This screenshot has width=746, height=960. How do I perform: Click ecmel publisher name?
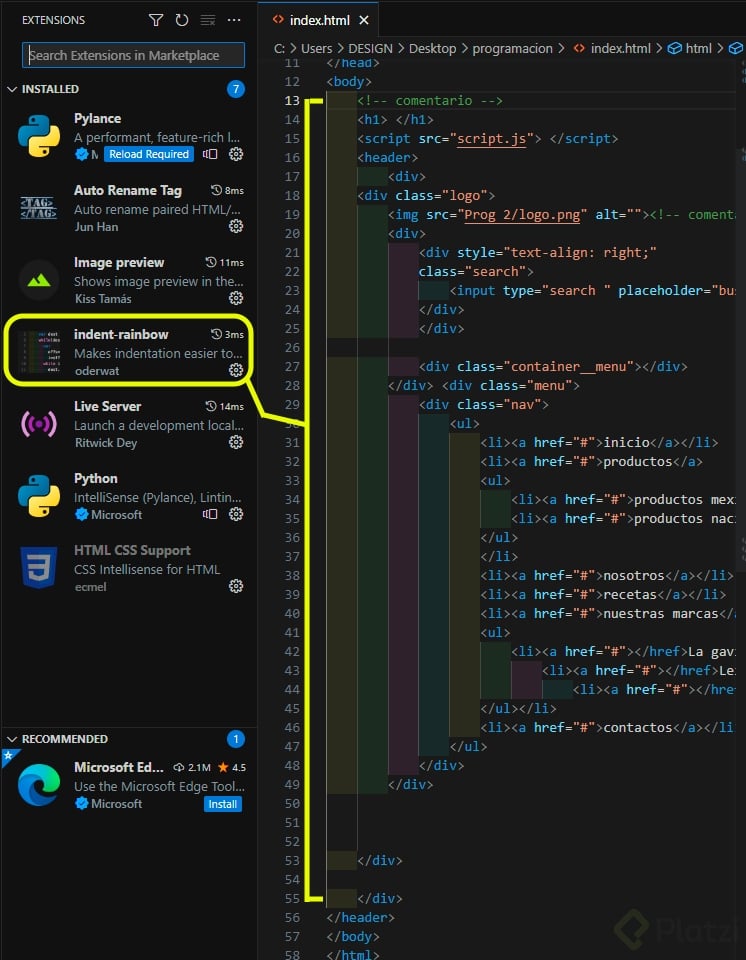click(x=90, y=587)
